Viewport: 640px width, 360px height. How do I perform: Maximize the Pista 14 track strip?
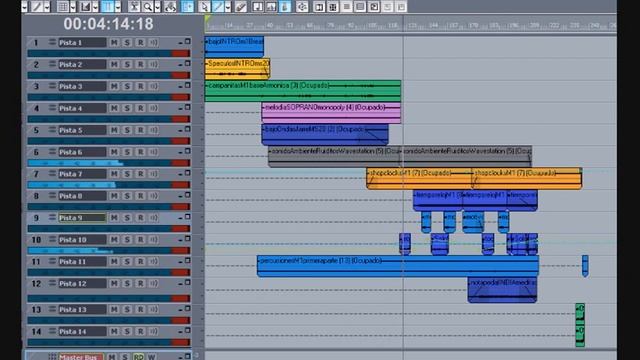point(187,331)
